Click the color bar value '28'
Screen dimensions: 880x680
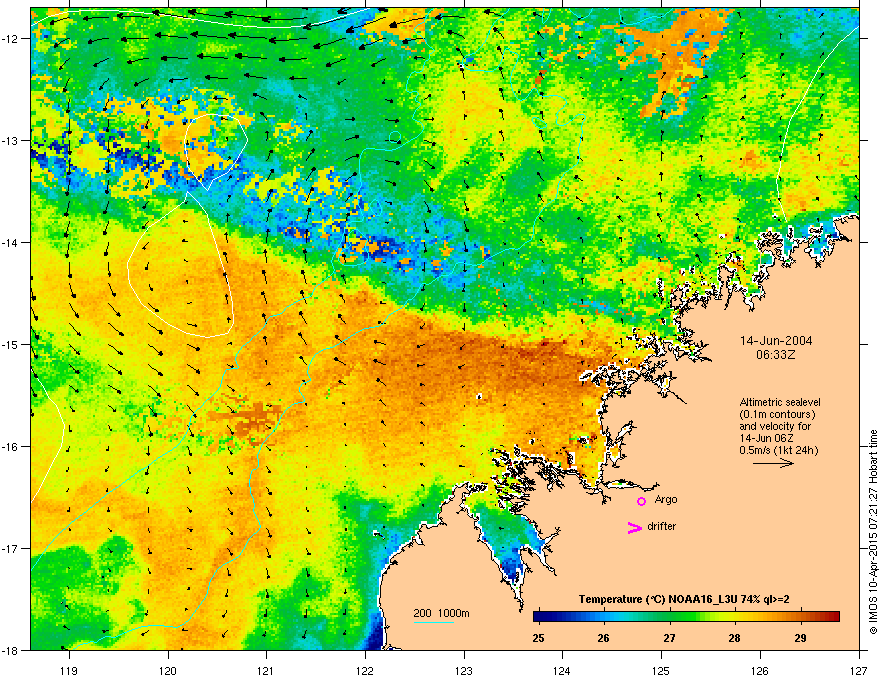[x=735, y=638]
